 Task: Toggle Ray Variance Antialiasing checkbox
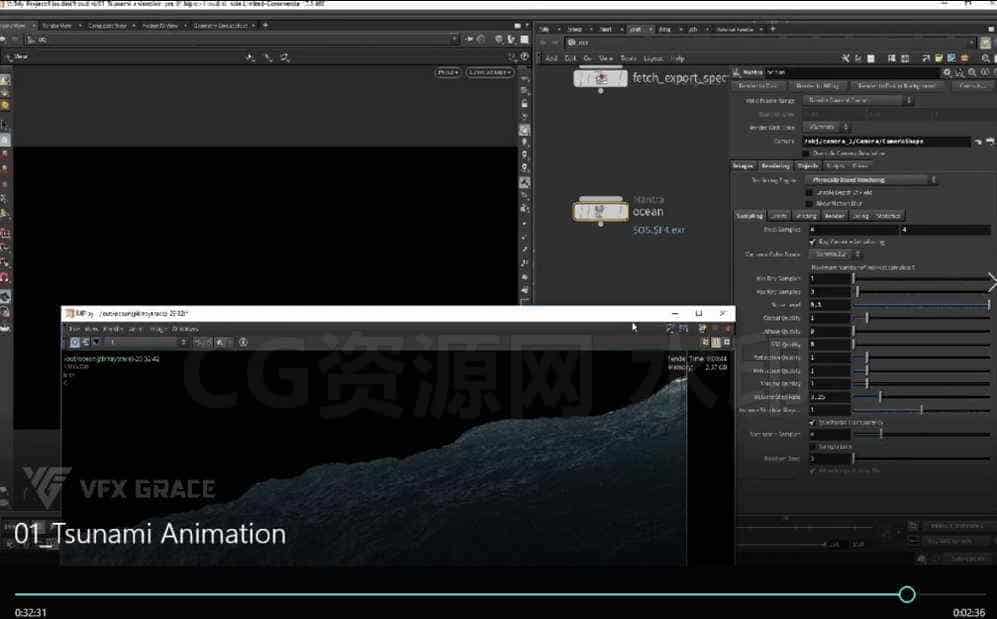(812, 242)
